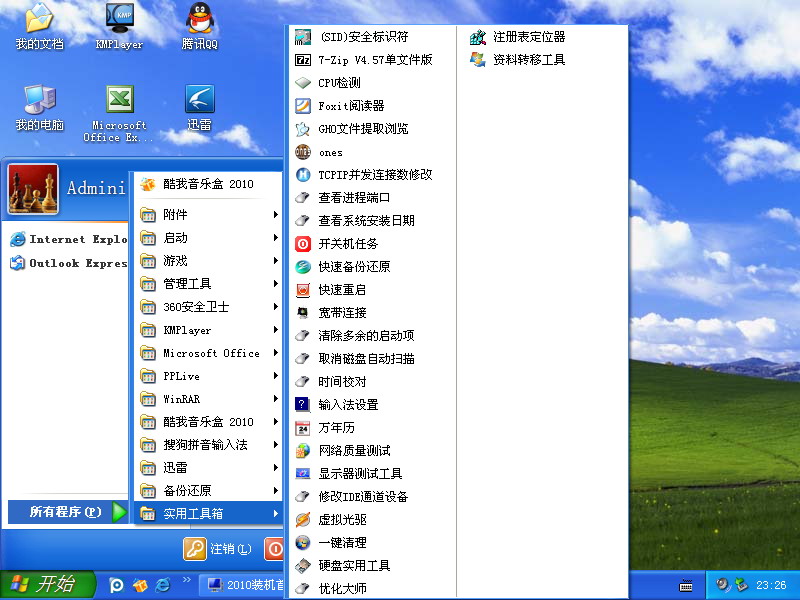Click the green 开始 Start button

tap(47, 584)
